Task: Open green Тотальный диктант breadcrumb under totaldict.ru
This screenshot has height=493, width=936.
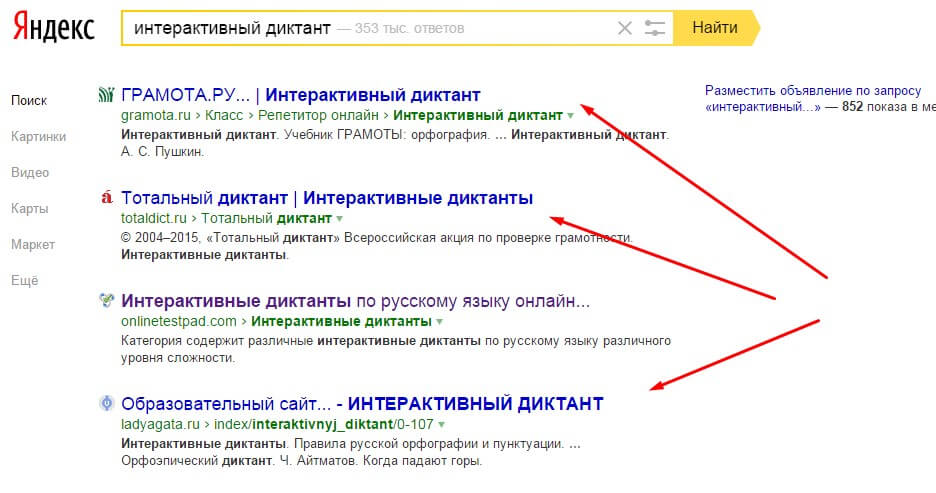Action: tap(266, 218)
